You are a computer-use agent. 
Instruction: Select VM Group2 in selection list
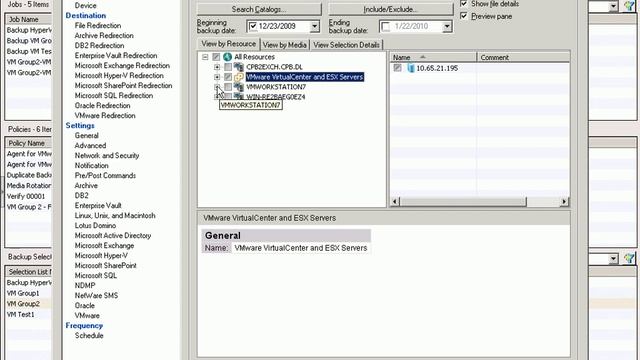[x=28, y=304]
